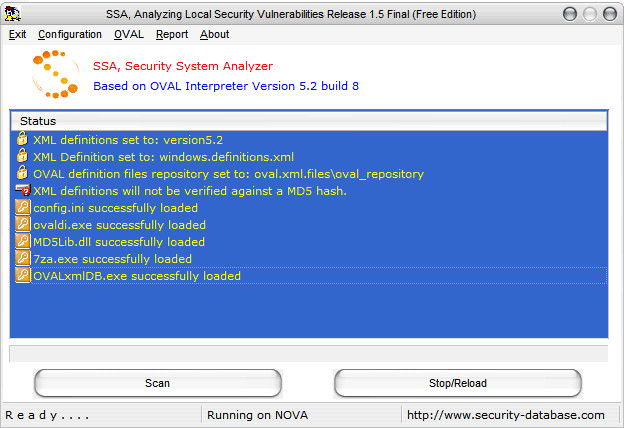This screenshot has height=428, width=624.
Task: Click the Status column header
Action: click(x=309, y=121)
